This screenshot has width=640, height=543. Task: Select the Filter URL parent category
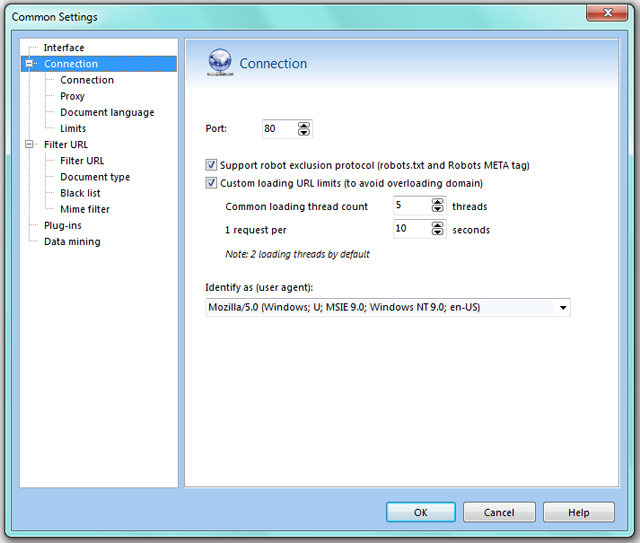point(66,145)
